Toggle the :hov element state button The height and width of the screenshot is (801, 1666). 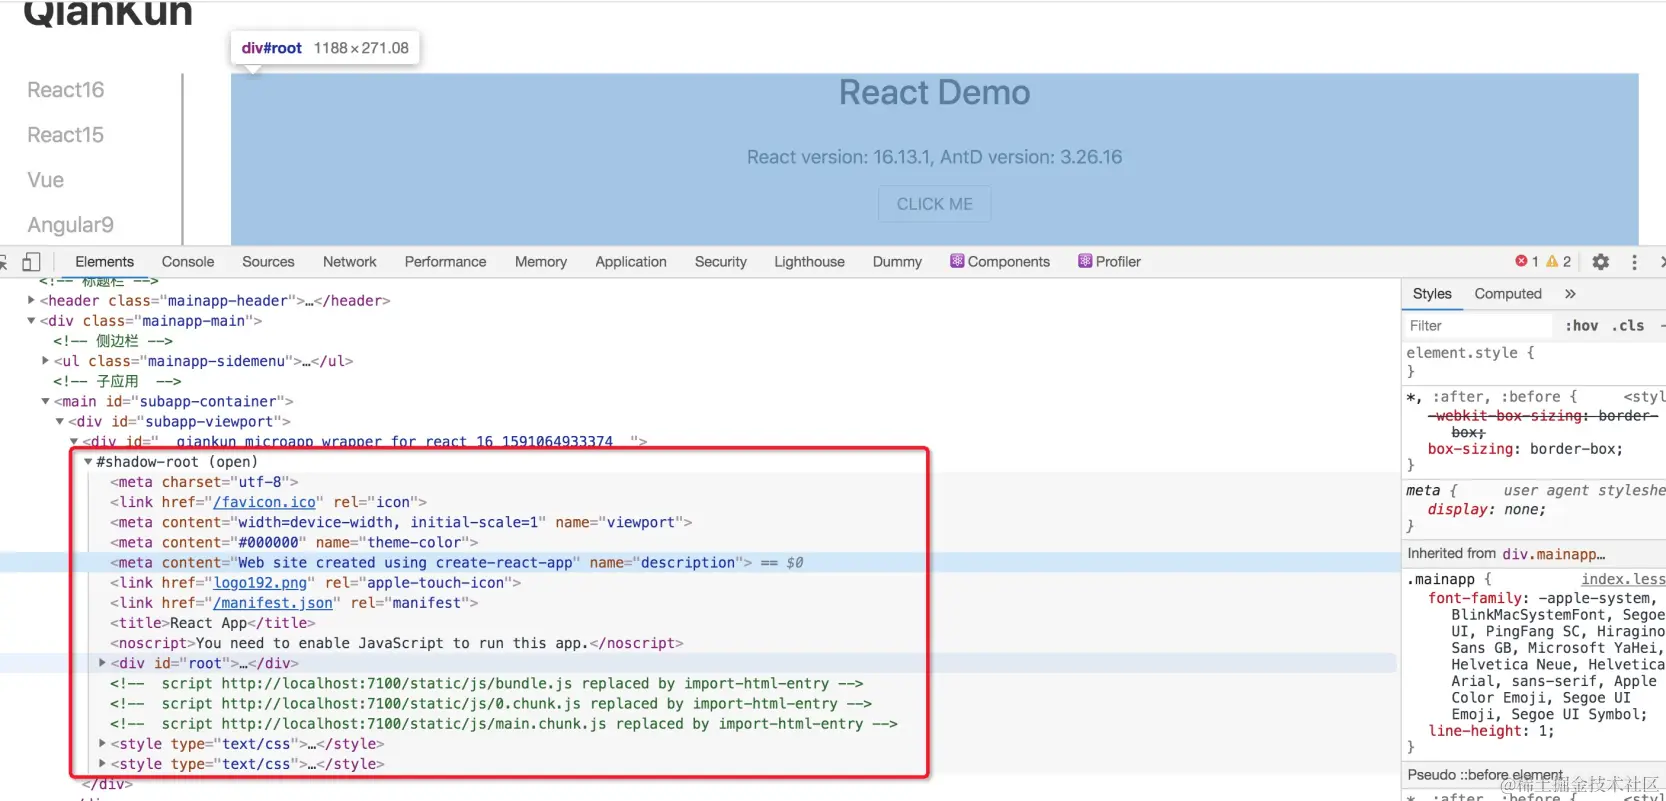pyautogui.click(x=1581, y=326)
